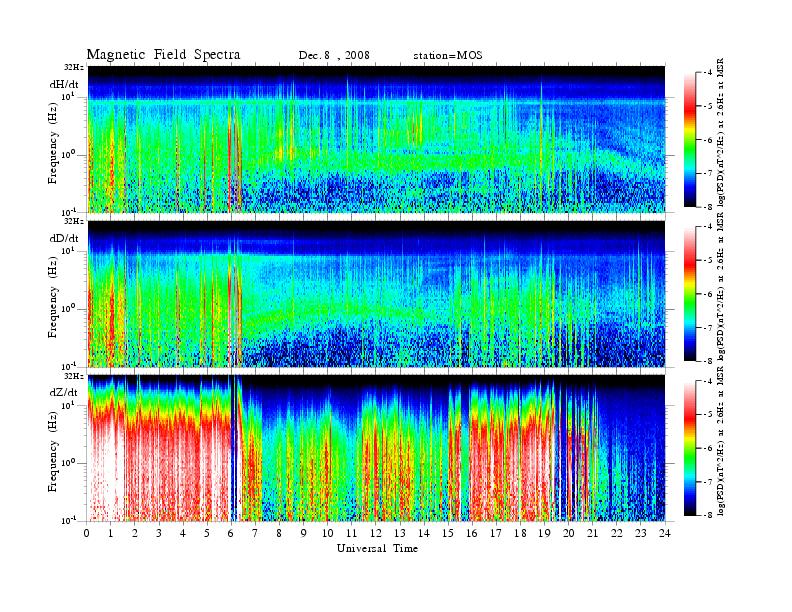
Task: Click the "32Hz" label above the dH/dt panel
Action: click(73, 67)
